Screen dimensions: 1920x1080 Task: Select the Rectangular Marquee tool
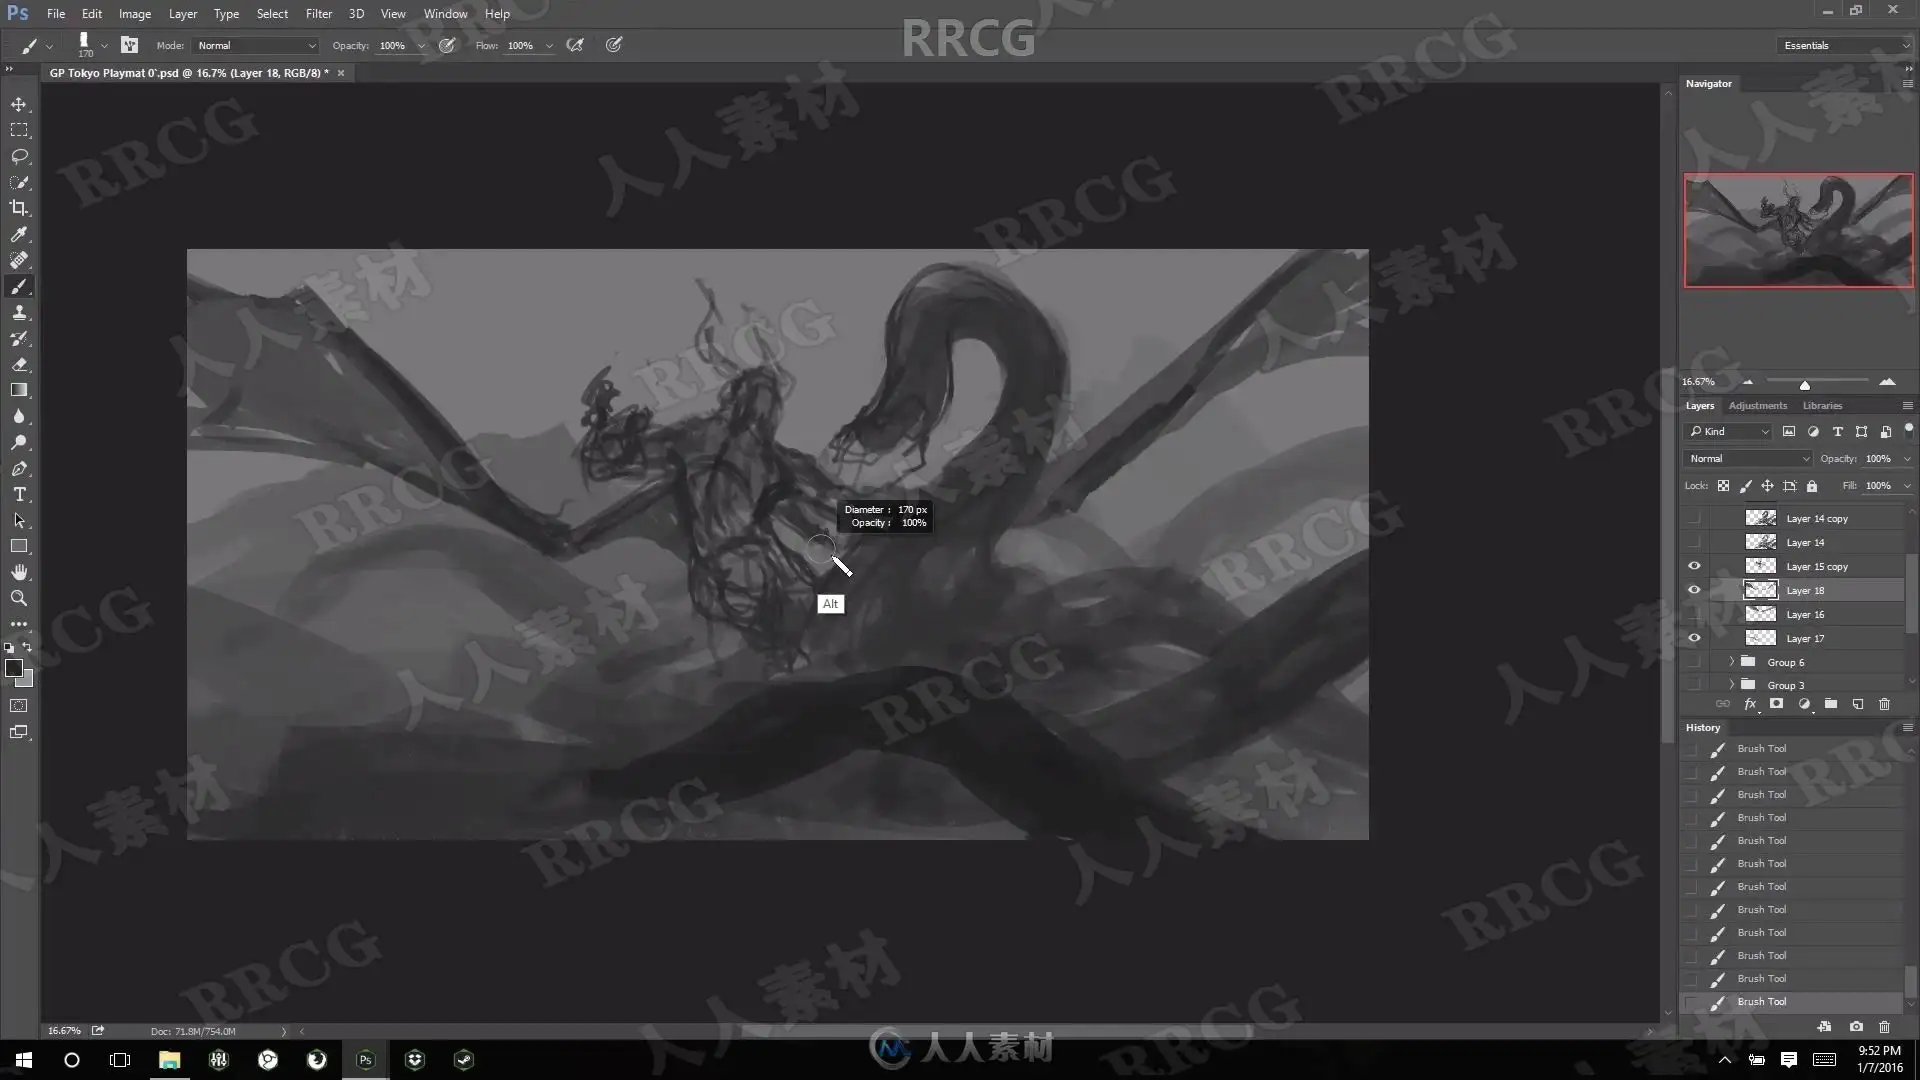pos(19,130)
